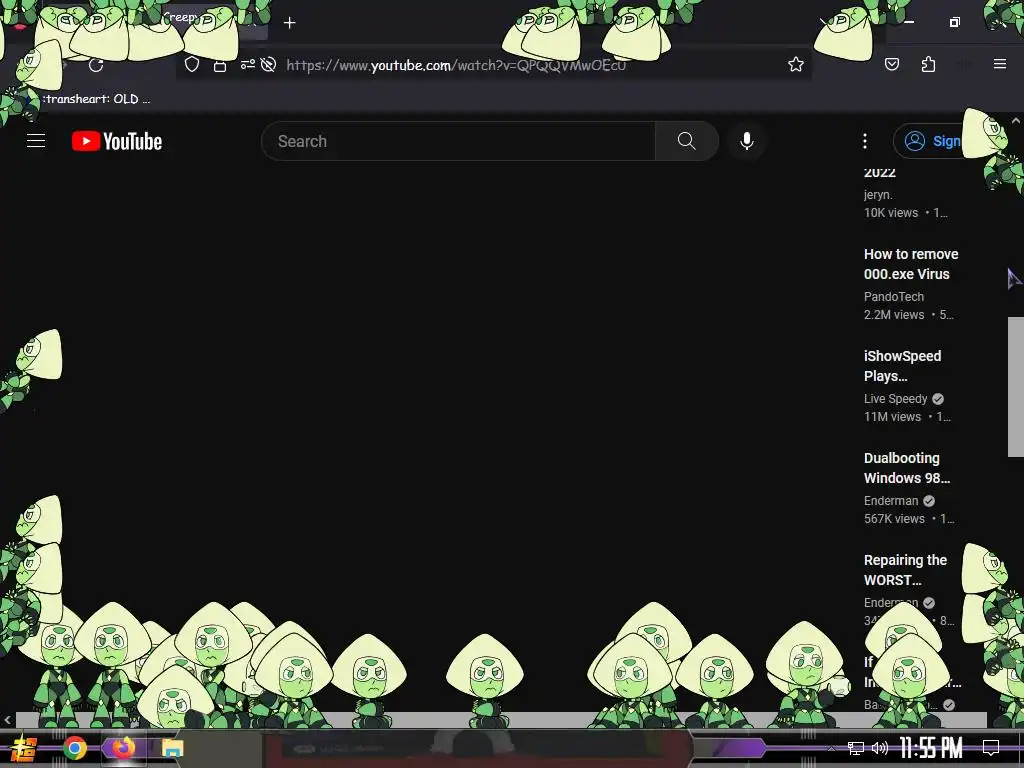Click the left arrow of the horizontal scrollbar
1024x768 pixels.
coord(7,720)
